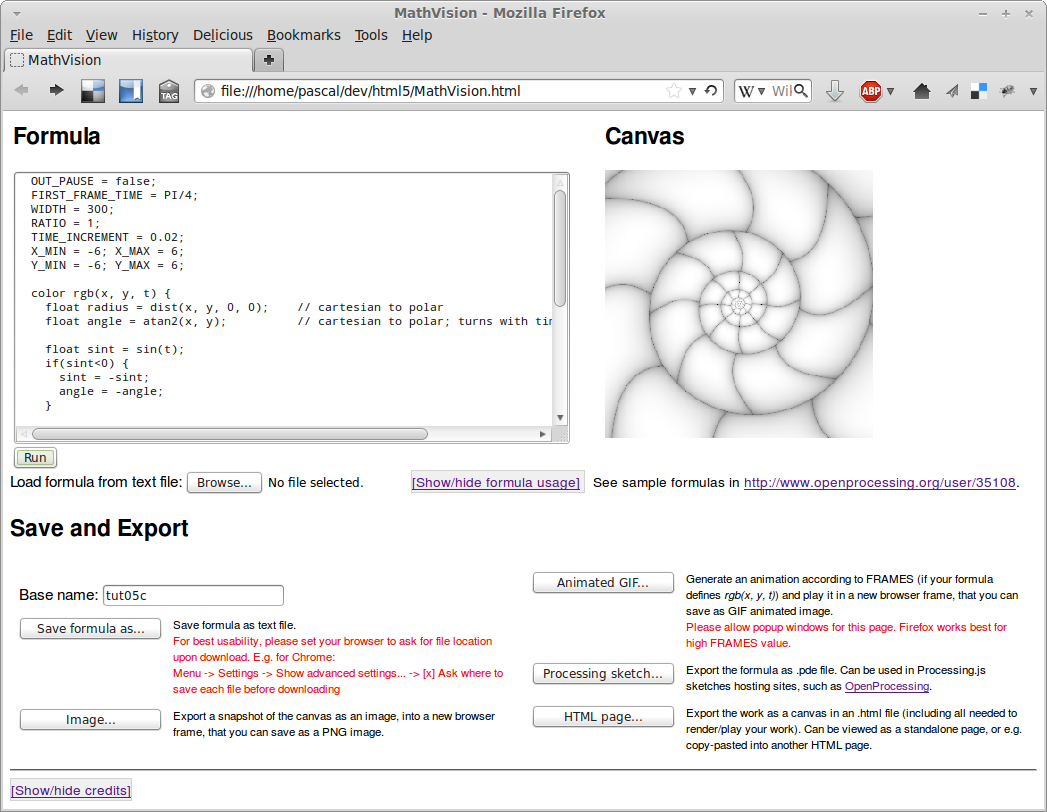1047x812 pixels.
Task: Click the Home toolbar icon
Action: pos(921,91)
